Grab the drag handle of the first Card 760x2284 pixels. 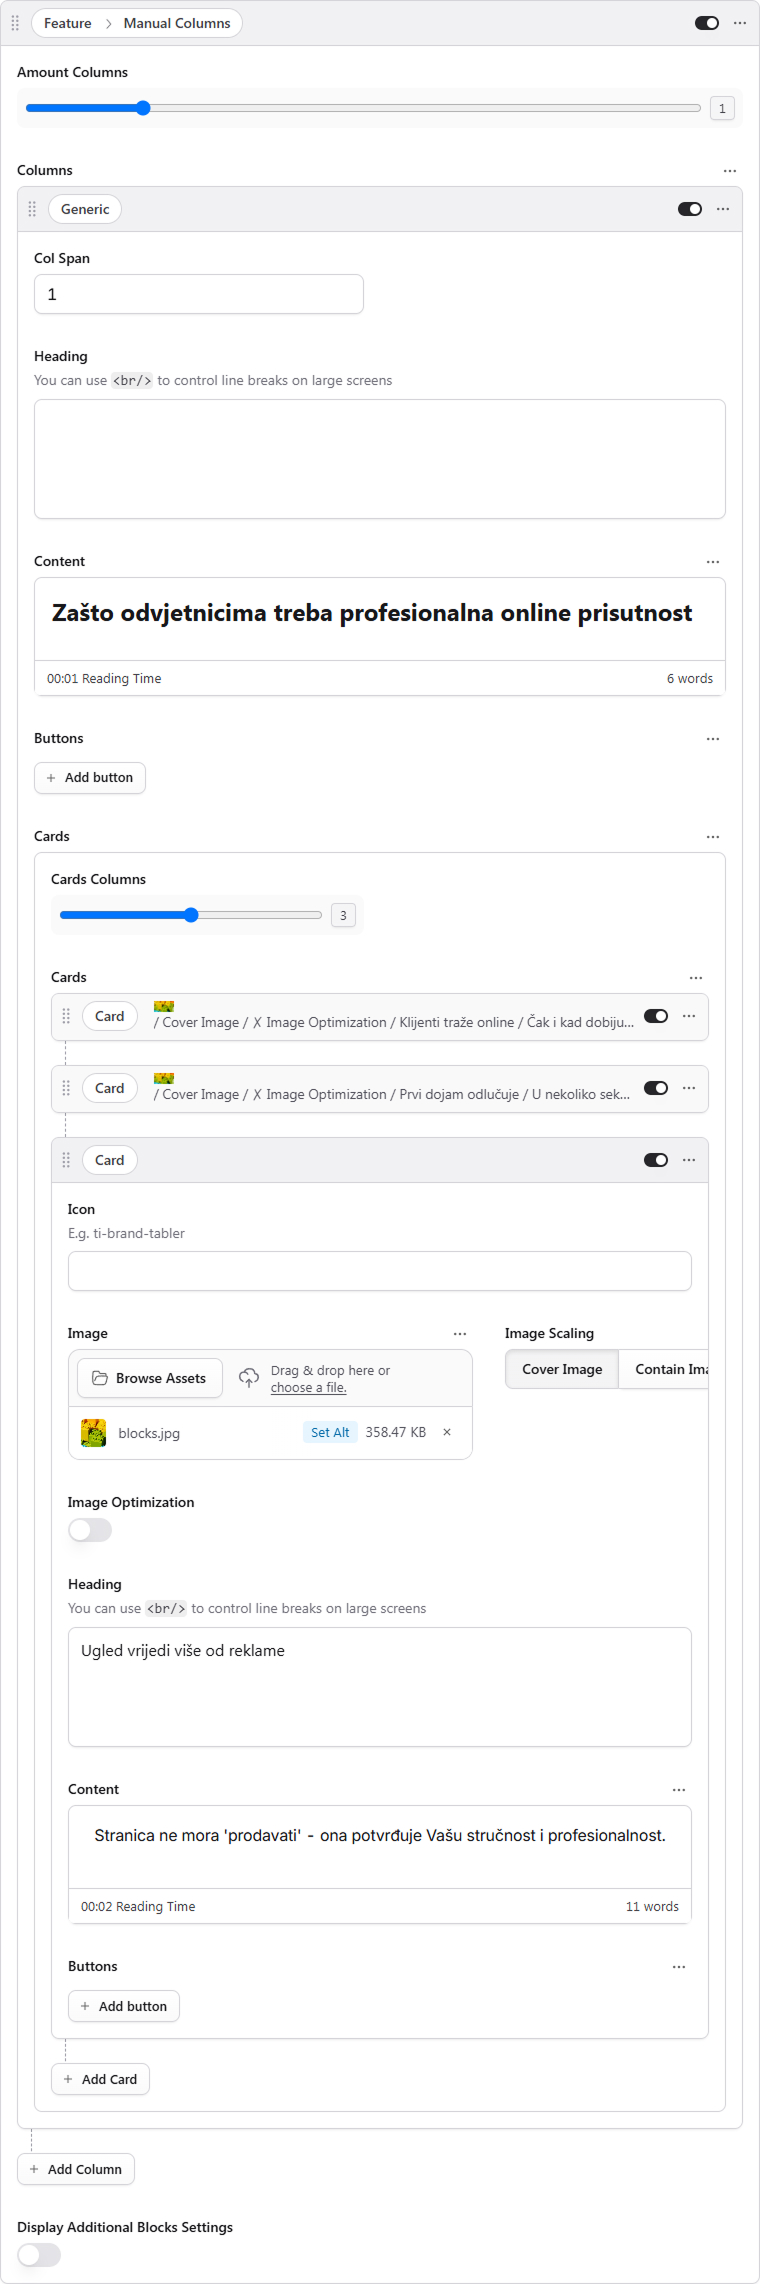click(66, 1016)
